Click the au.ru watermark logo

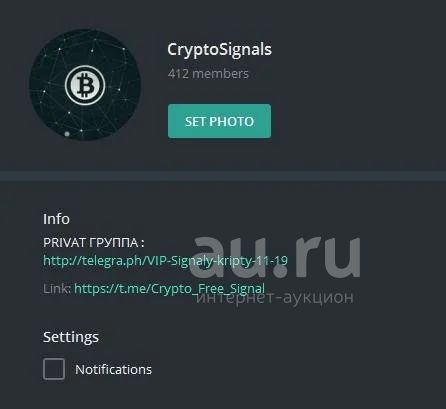tap(275, 257)
